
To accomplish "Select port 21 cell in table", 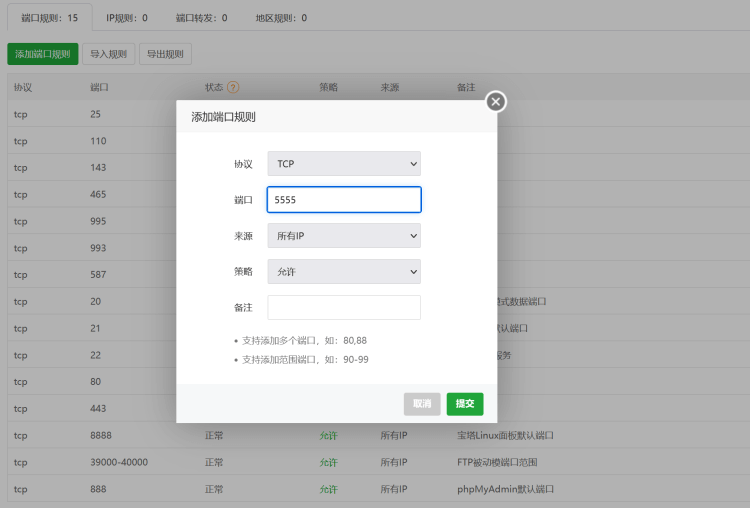I will 95,328.
